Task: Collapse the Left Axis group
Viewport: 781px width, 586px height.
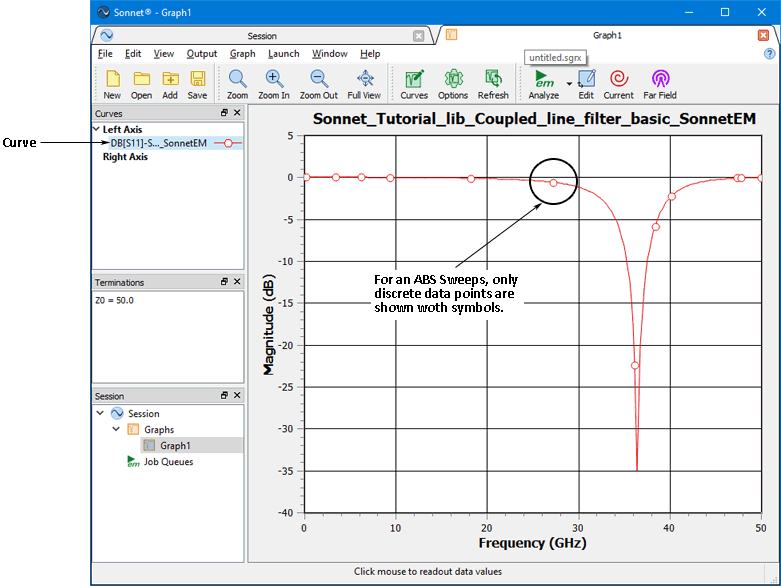Action: (x=97, y=129)
